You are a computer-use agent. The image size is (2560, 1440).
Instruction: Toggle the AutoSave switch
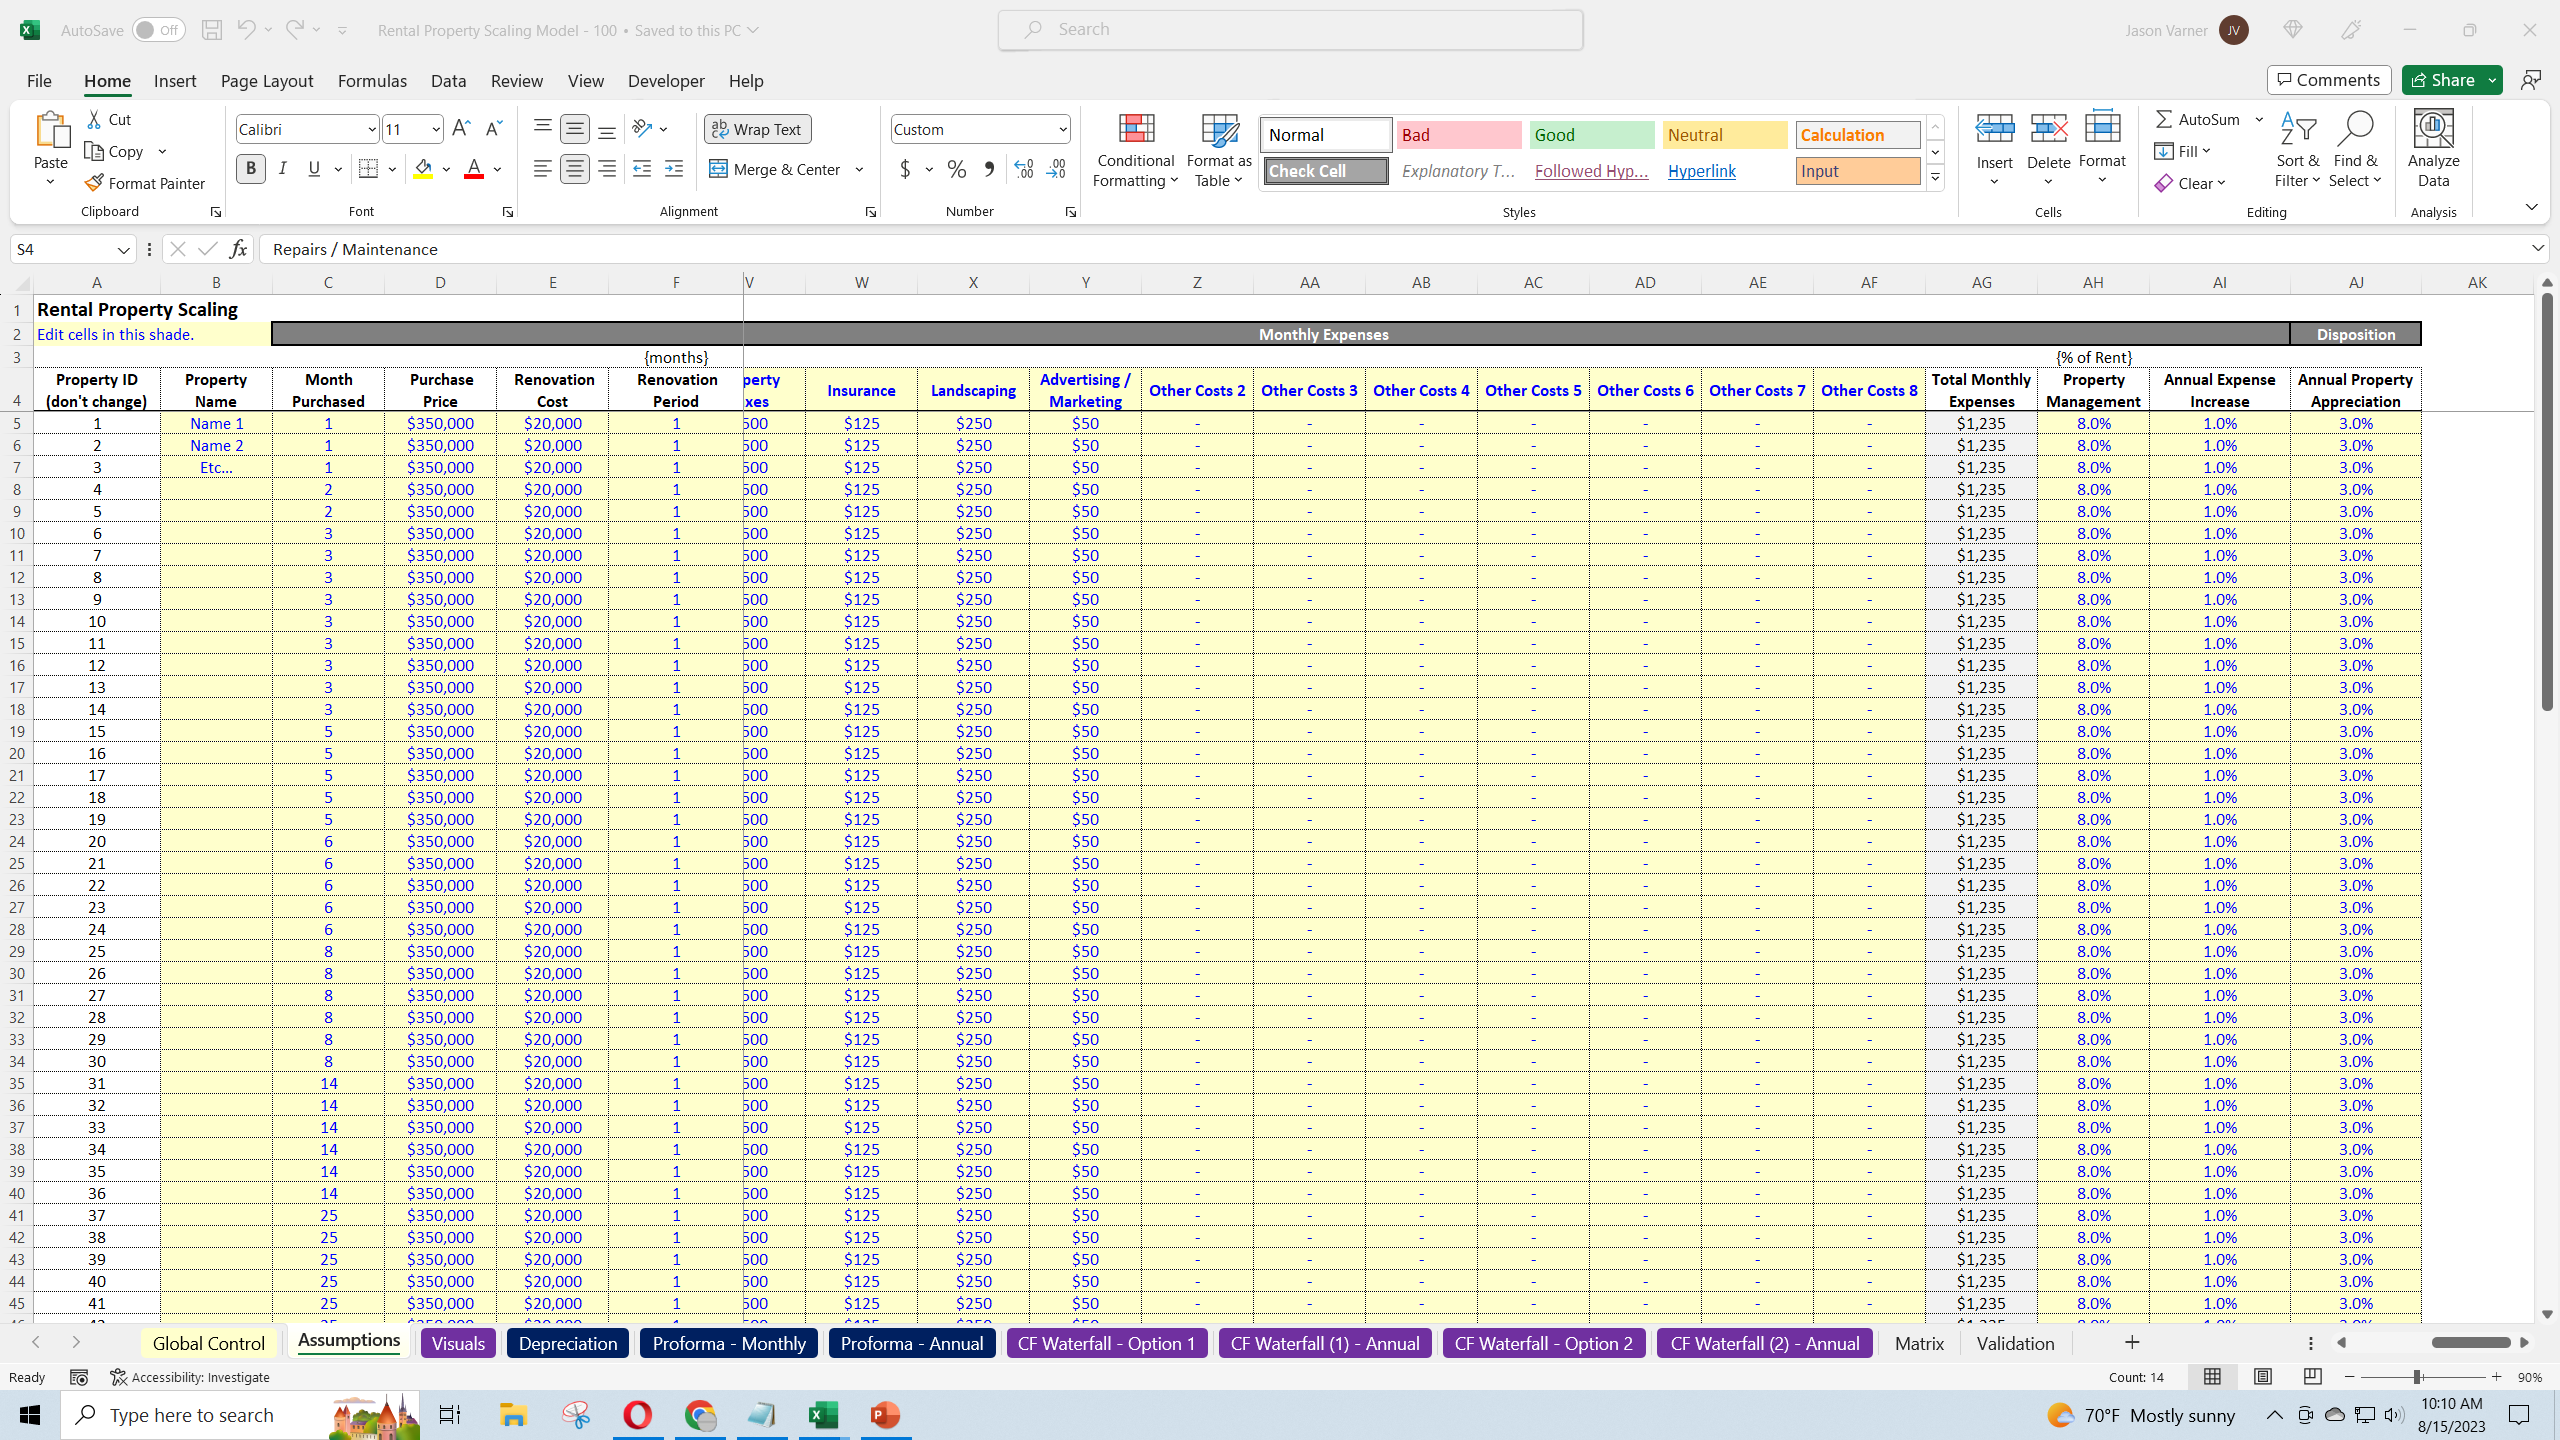[x=159, y=30]
